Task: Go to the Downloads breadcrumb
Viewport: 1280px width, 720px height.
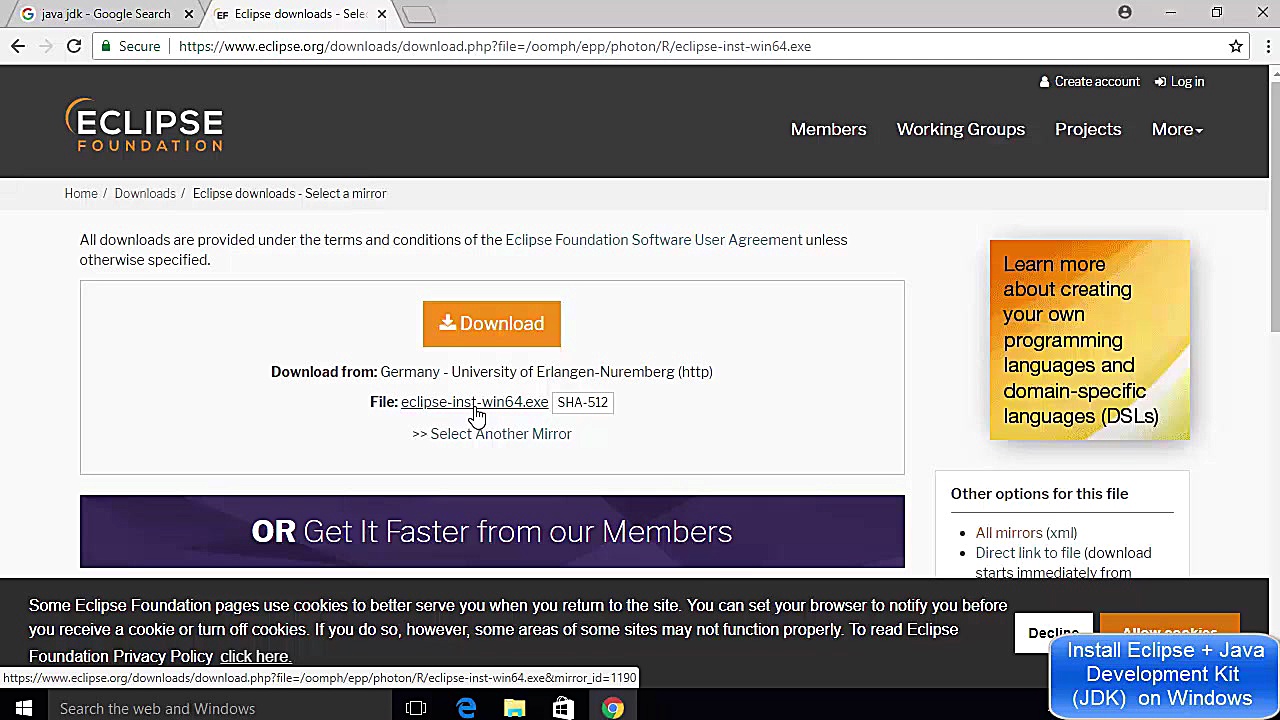Action: (145, 193)
